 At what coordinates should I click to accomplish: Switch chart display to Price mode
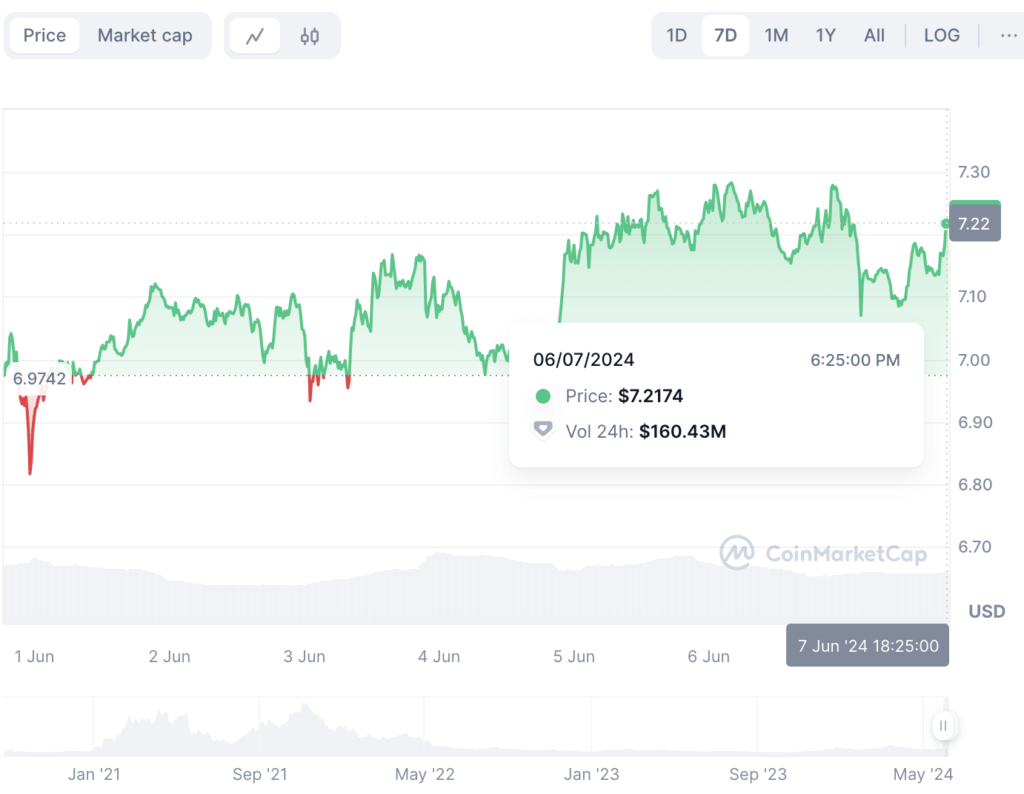(42, 35)
